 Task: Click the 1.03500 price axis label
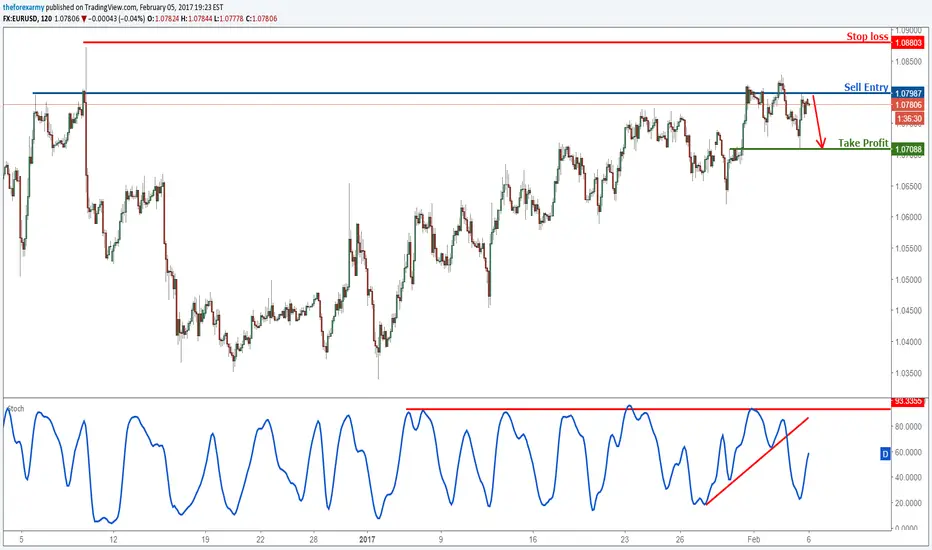(909, 373)
